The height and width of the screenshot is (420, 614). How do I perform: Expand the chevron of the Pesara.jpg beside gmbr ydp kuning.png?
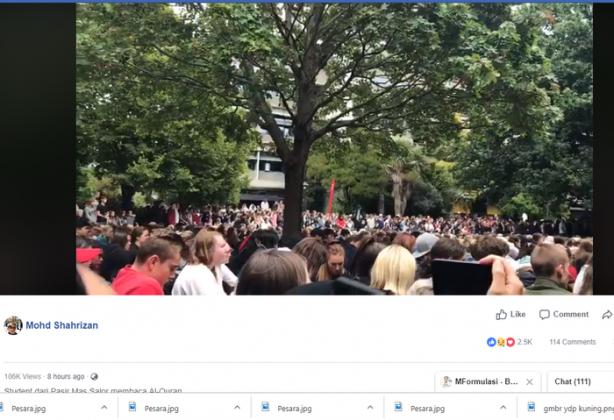[503, 408]
